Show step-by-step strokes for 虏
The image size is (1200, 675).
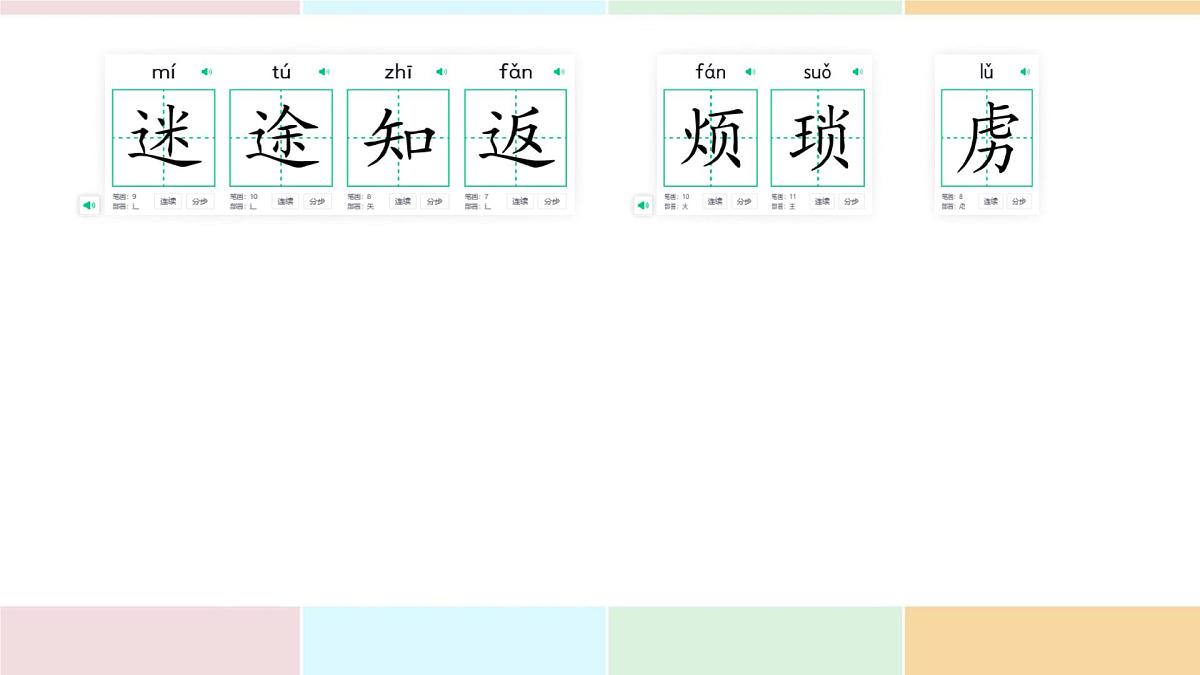pyautogui.click(x=1017, y=200)
